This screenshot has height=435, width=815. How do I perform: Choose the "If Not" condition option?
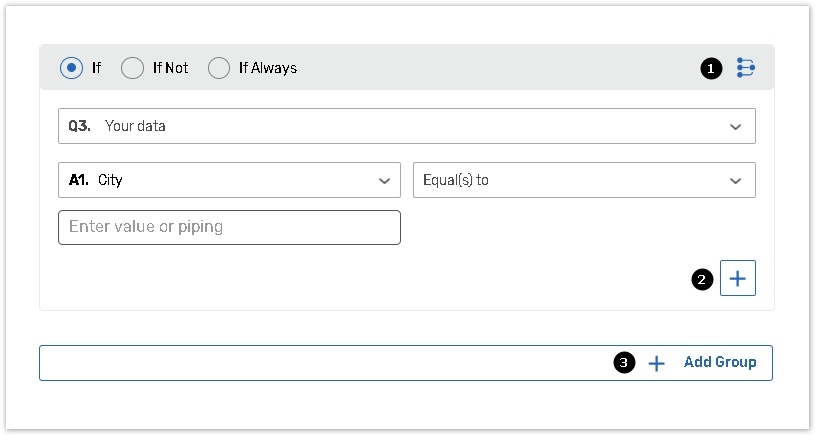133,68
